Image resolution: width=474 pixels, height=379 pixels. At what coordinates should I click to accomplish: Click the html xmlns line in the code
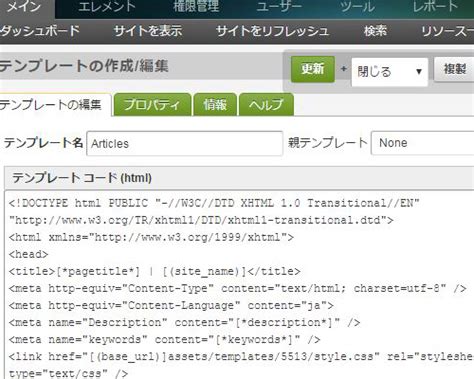pos(151,237)
